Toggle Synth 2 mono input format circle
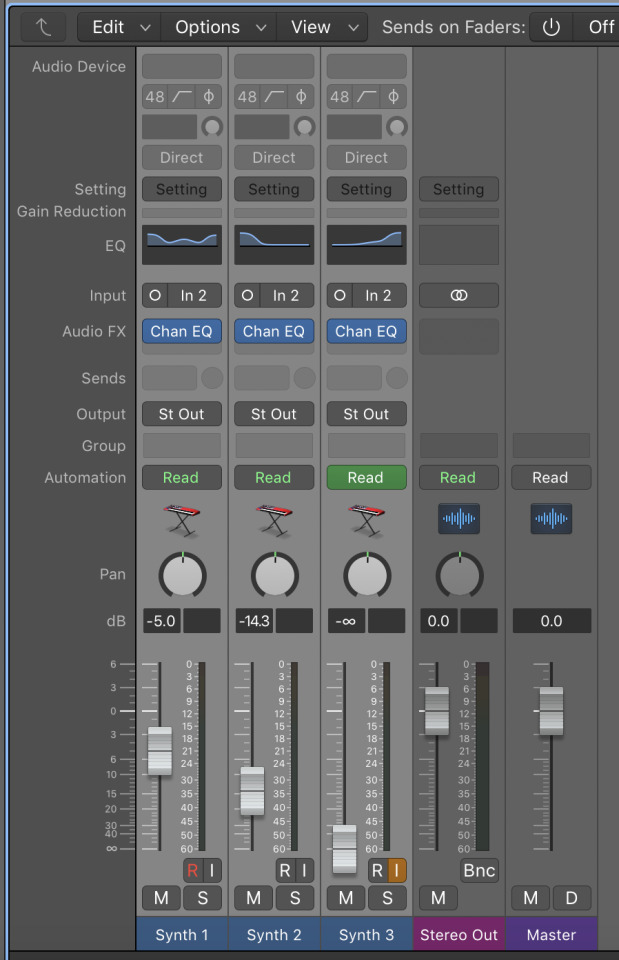The image size is (619, 960). coord(247,295)
